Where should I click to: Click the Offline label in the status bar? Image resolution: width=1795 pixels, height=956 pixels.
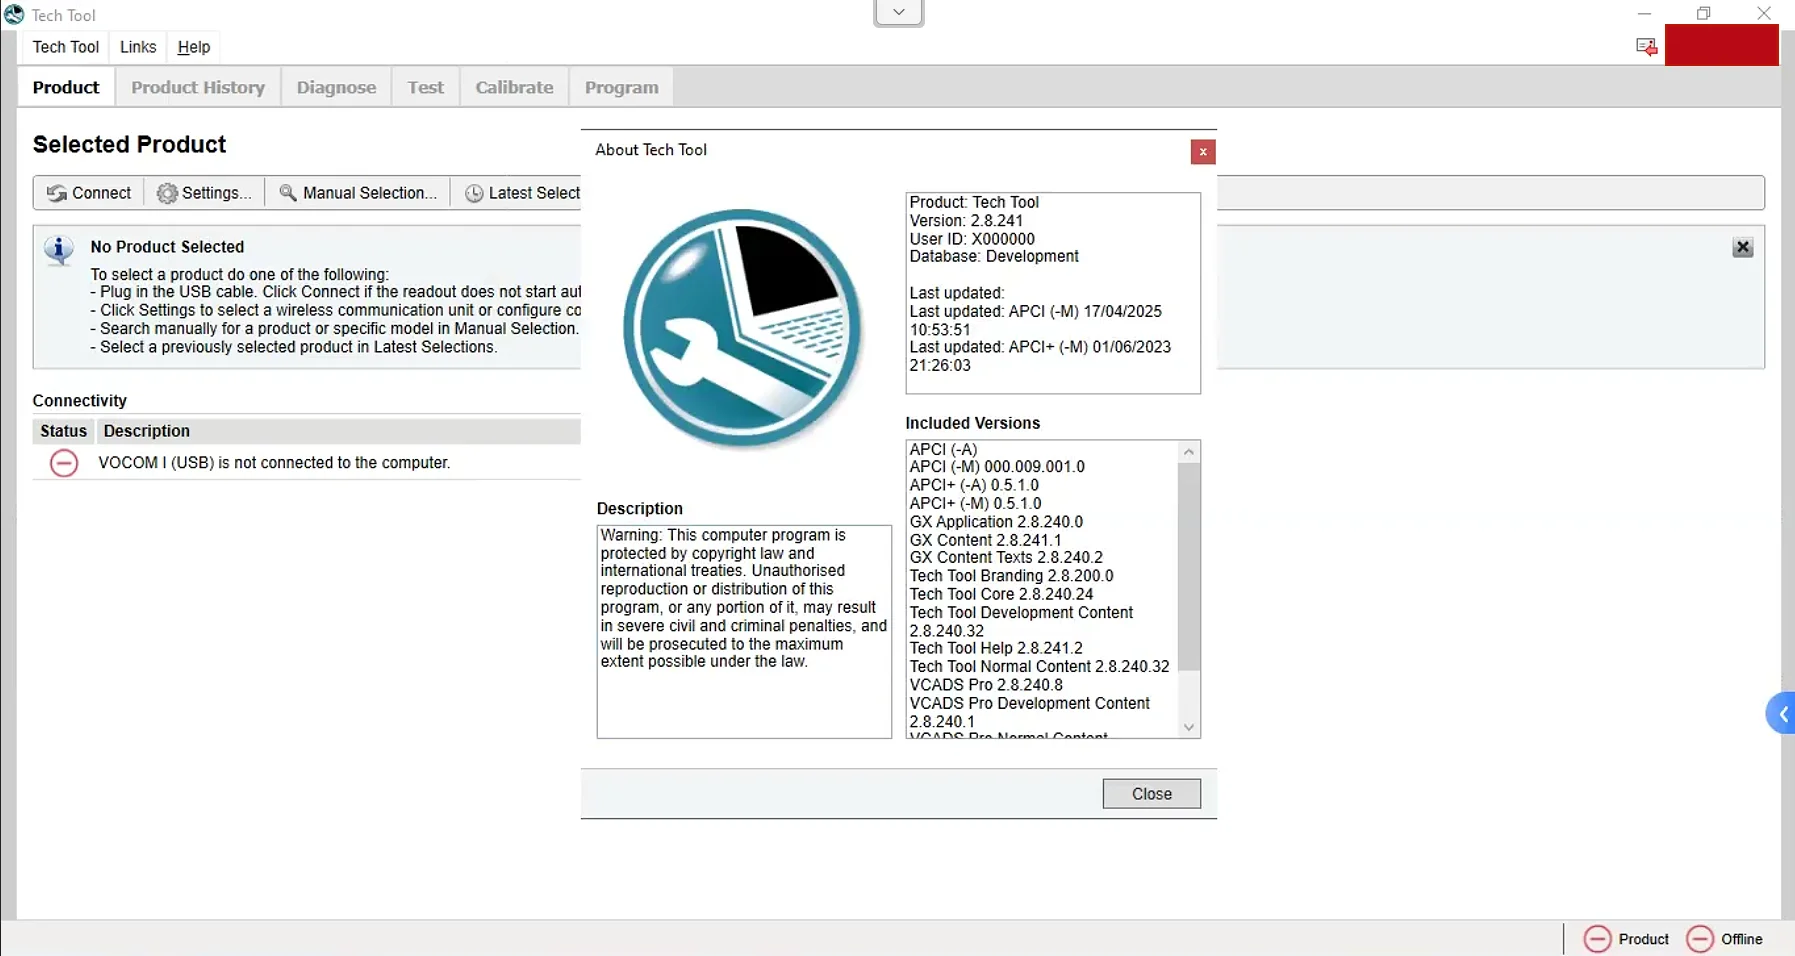pos(1742,939)
